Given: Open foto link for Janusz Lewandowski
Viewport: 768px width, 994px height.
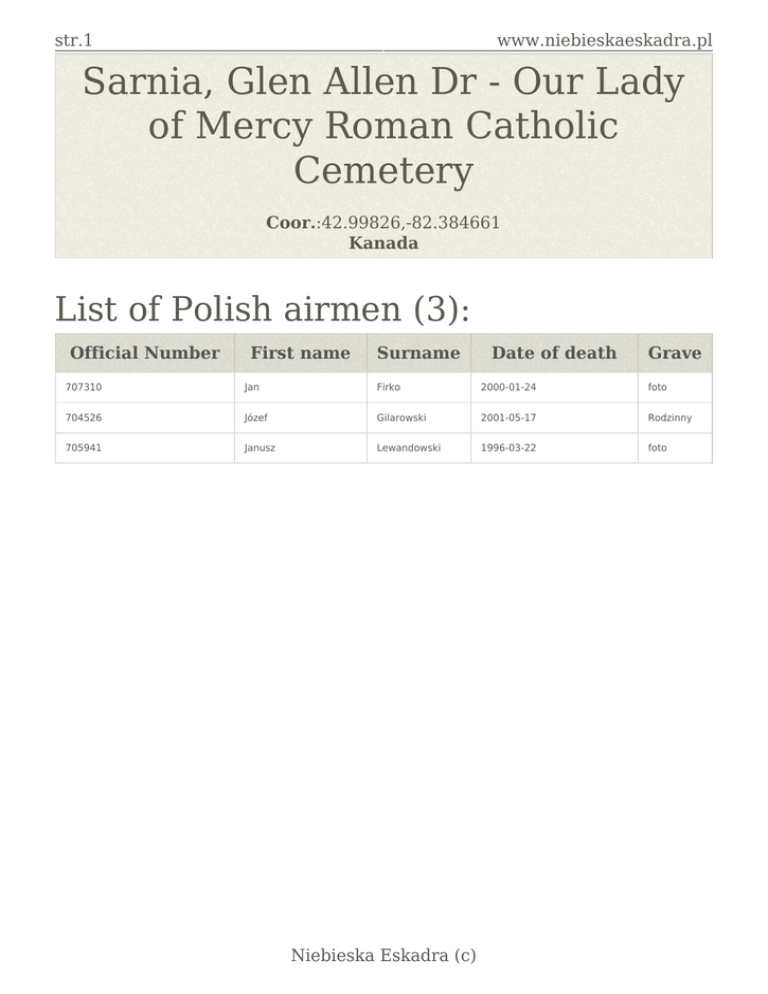Looking at the screenshot, I should [x=657, y=448].
